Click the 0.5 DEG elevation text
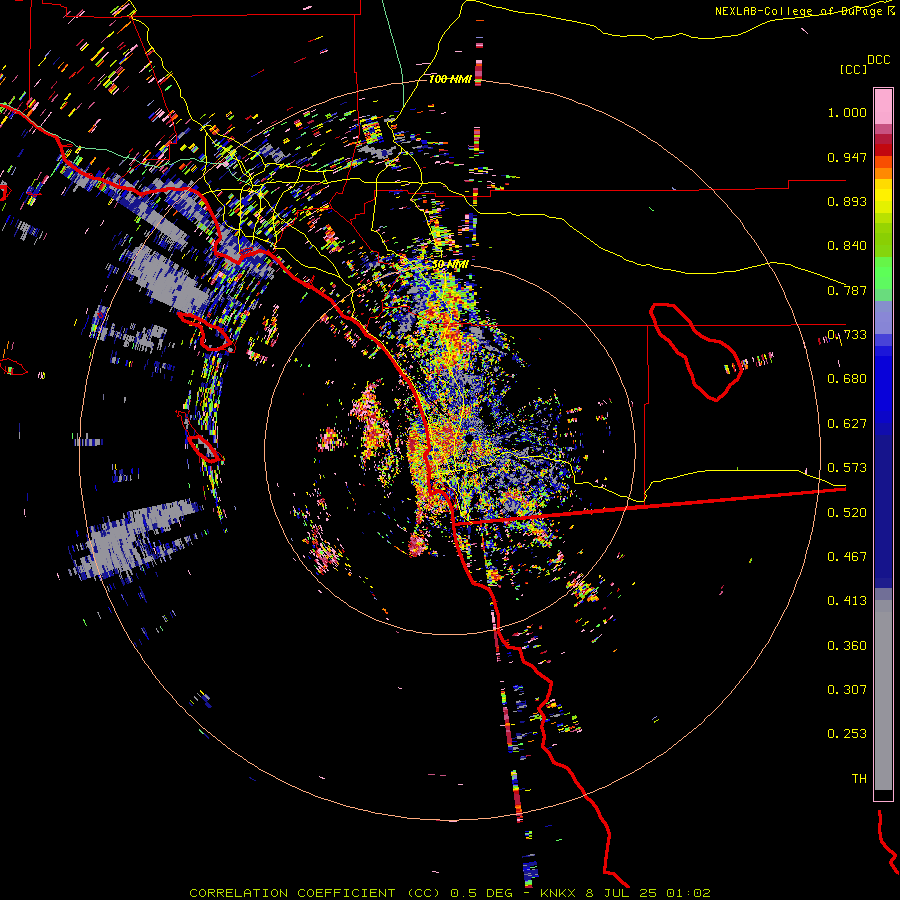 (481, 893)
